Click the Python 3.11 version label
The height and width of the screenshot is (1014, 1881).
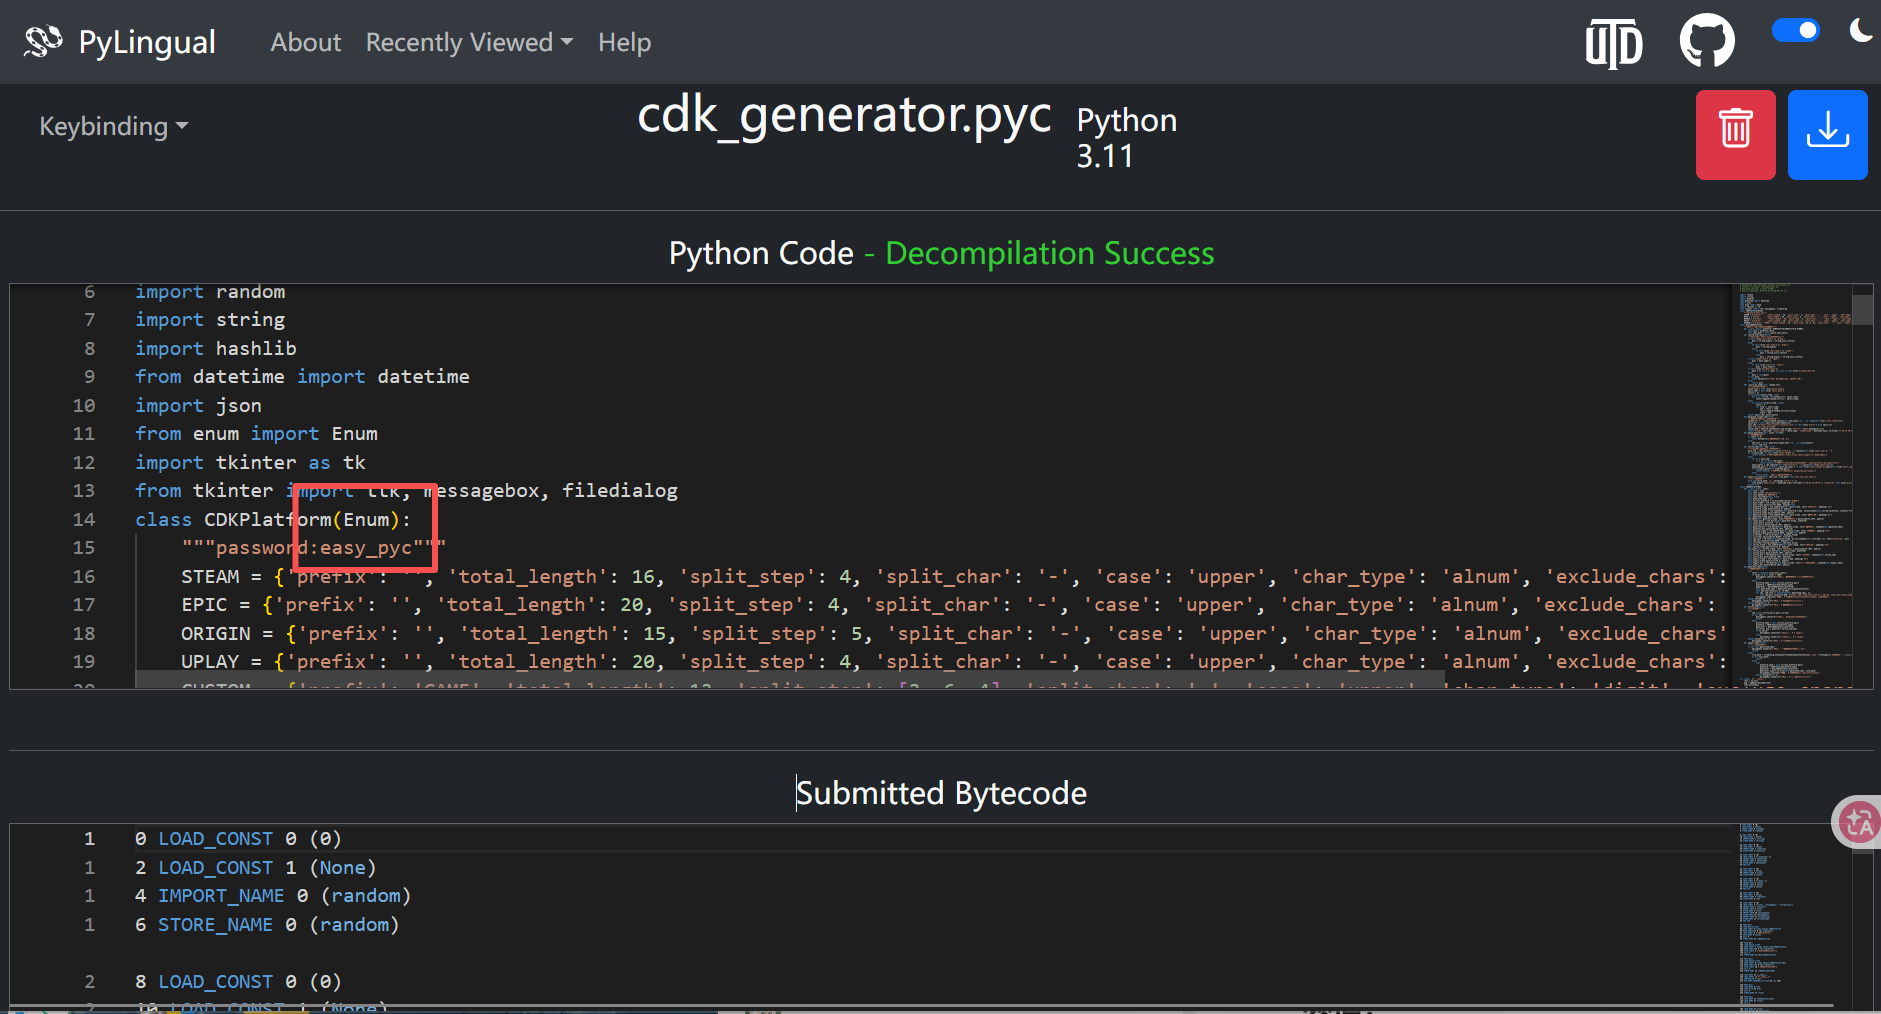pyautogui.click(x=1127, y=138)
